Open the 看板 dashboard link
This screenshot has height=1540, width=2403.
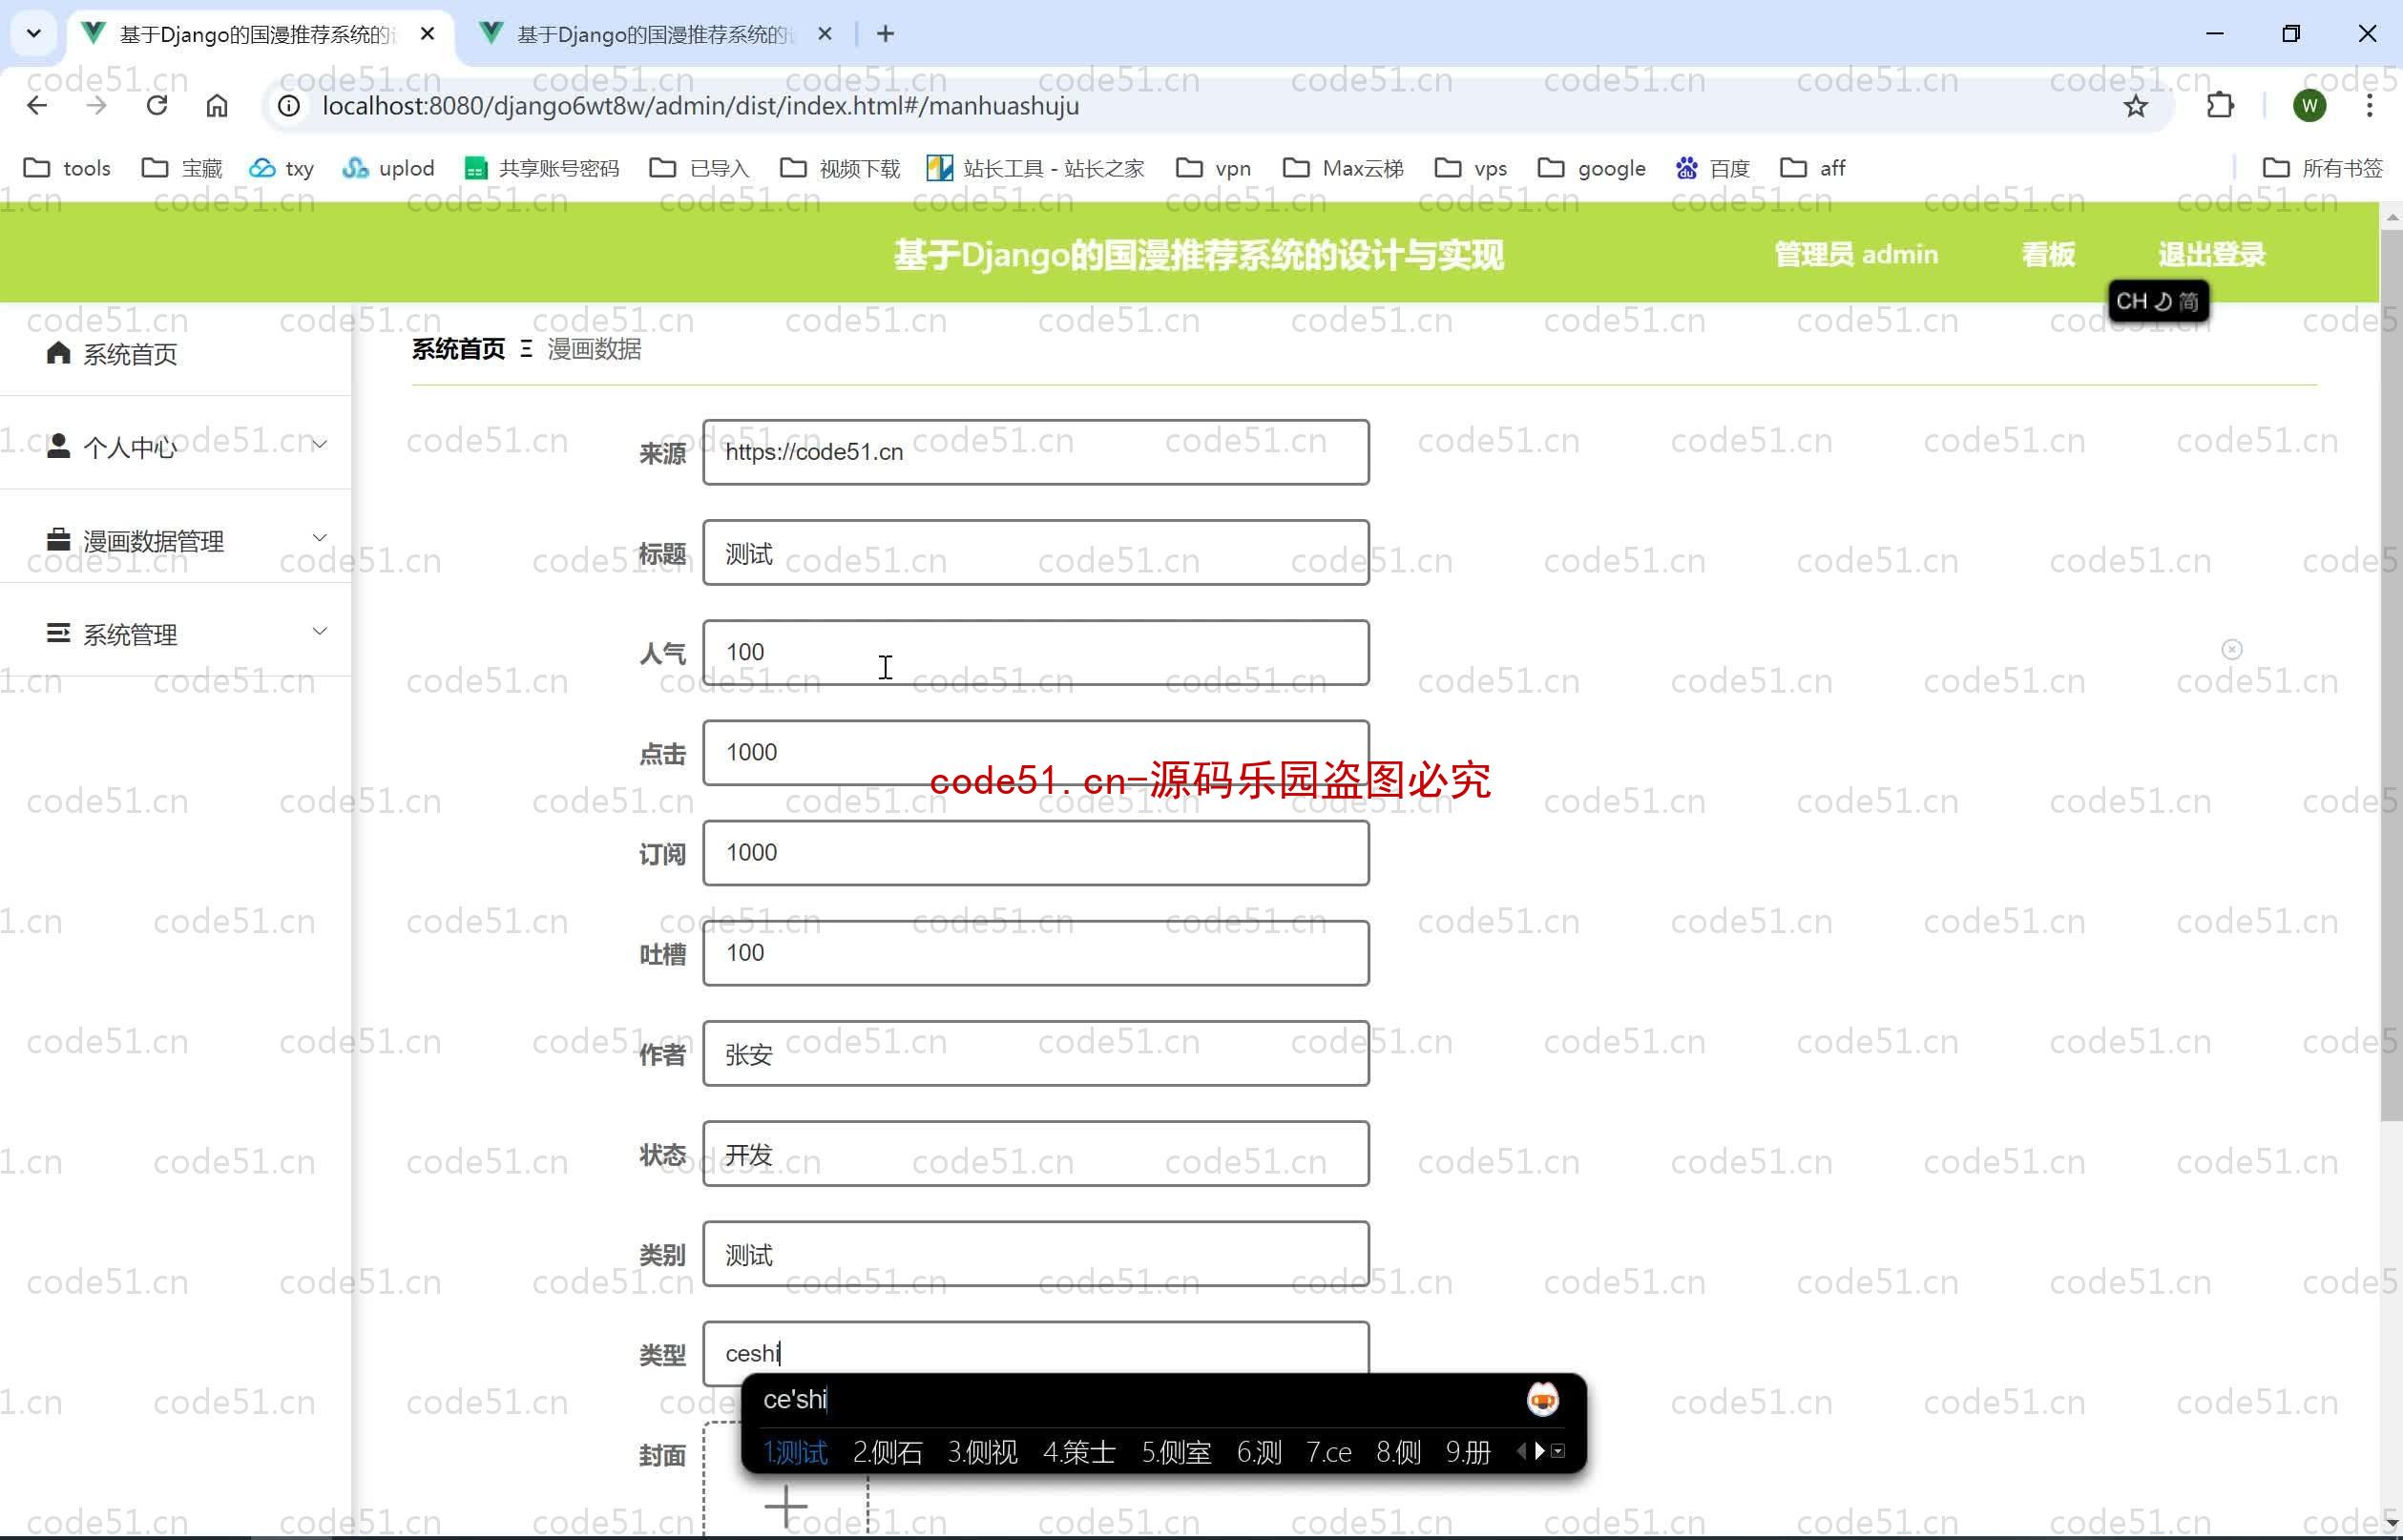click(2048, 254)
